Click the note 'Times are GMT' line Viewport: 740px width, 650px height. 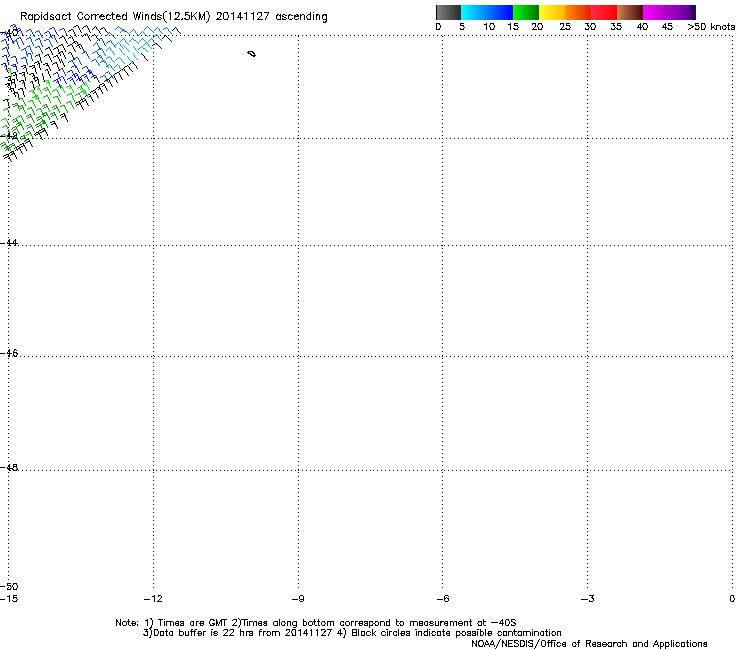pos(316,623)
